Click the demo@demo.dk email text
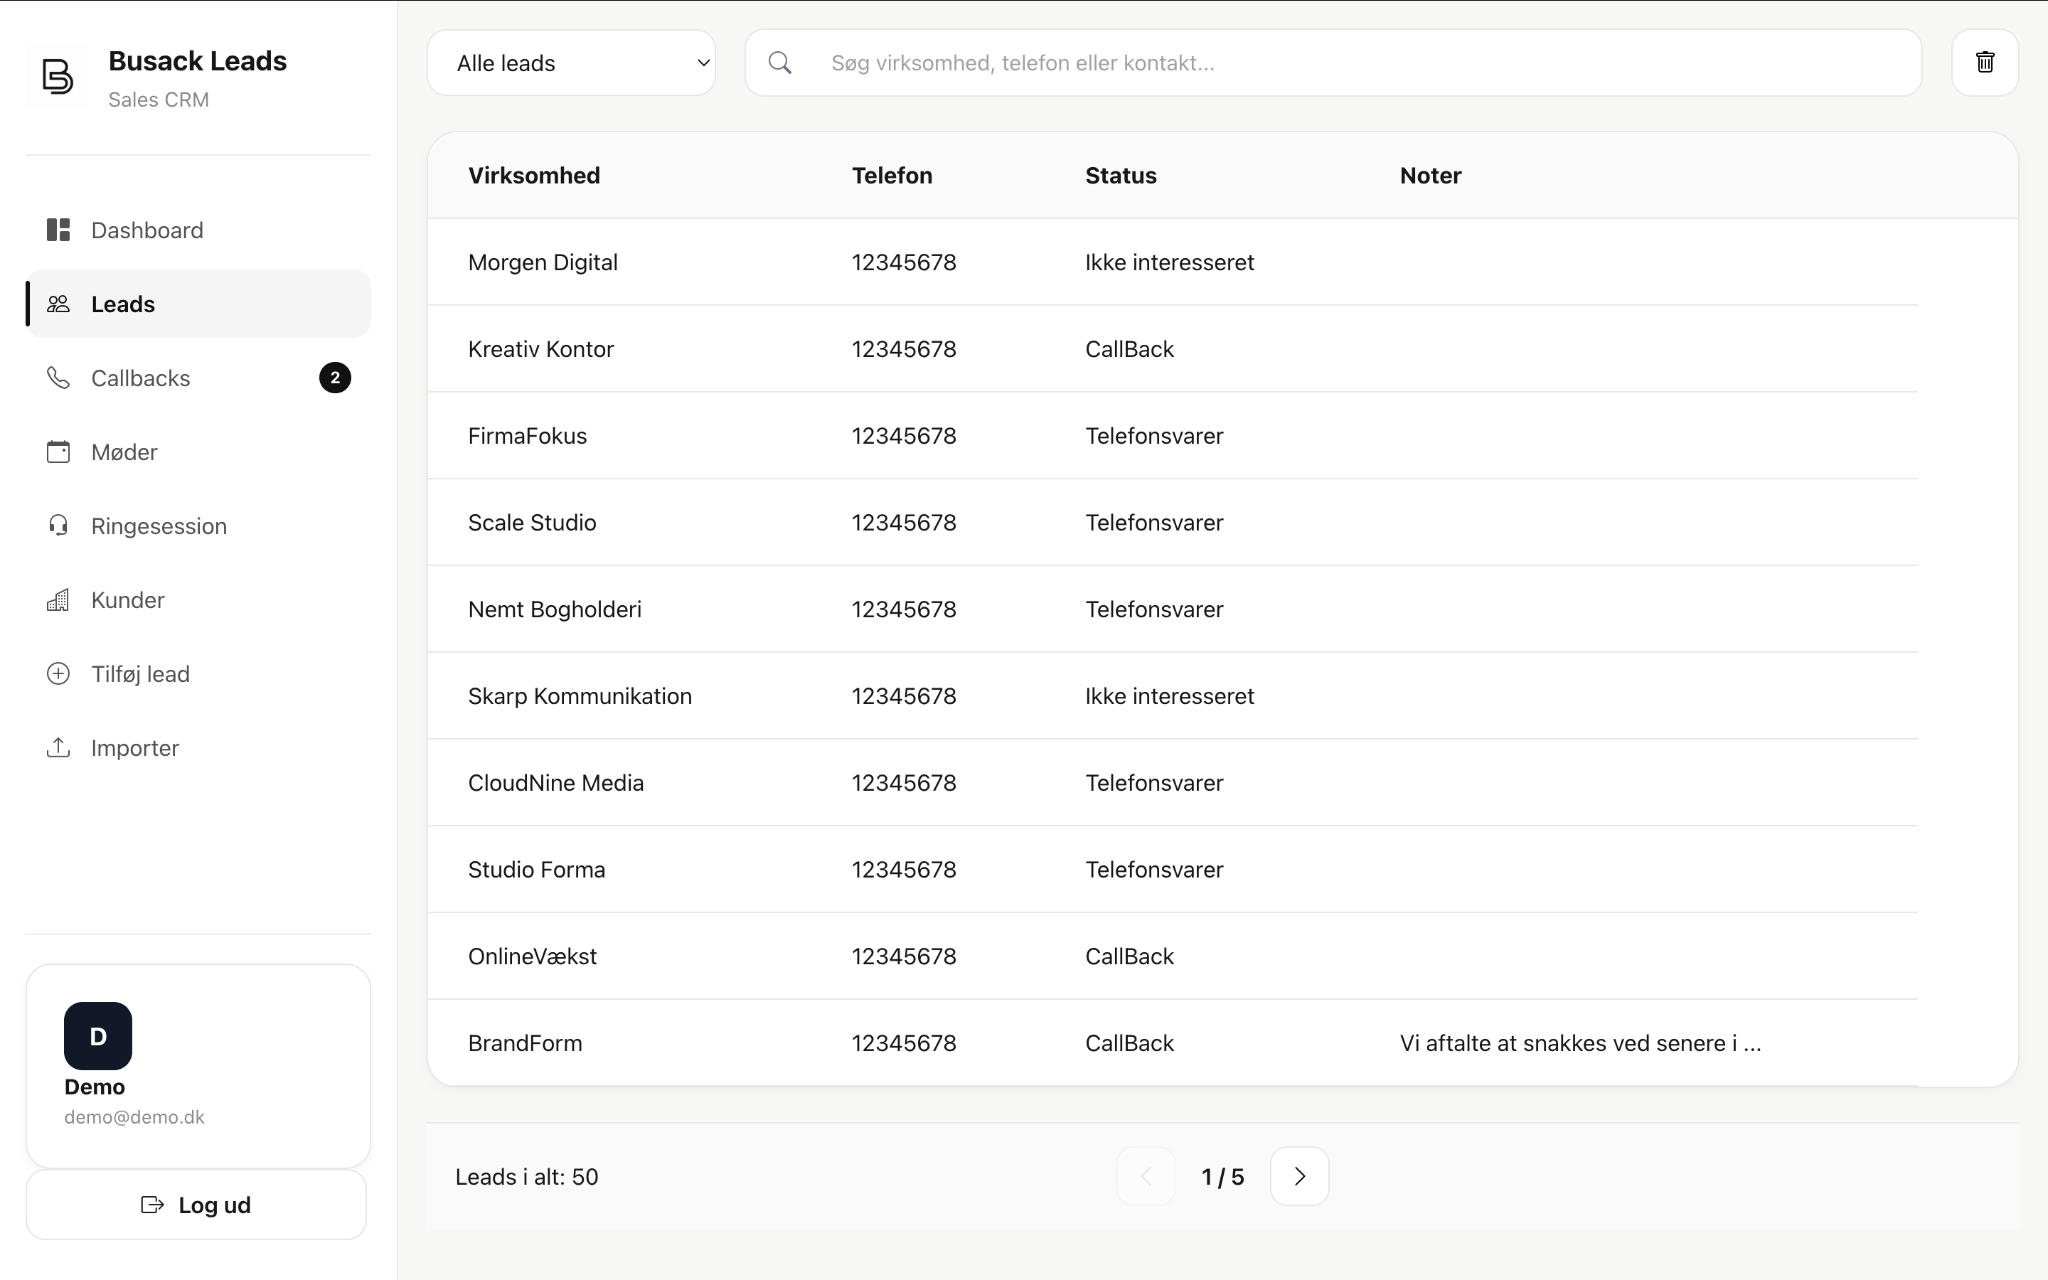This screenshot has height=1280, width=2048. [x=134, y=1117]
